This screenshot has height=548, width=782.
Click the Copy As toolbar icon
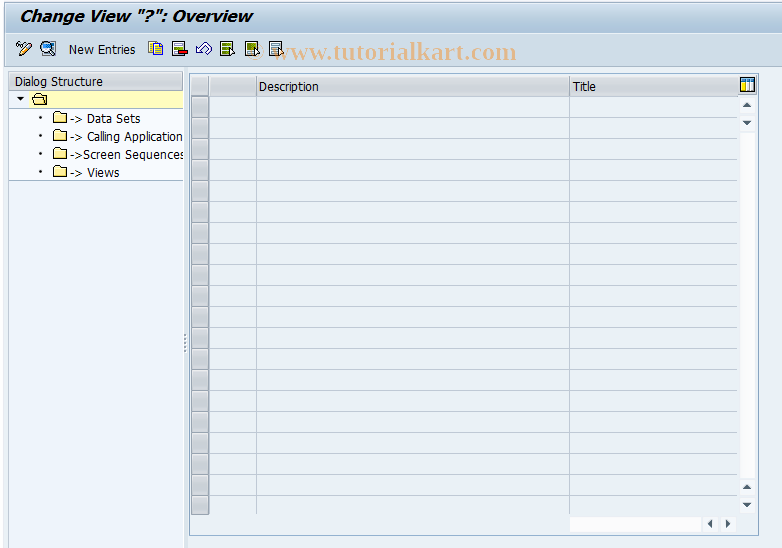click(x=156, y=48)
